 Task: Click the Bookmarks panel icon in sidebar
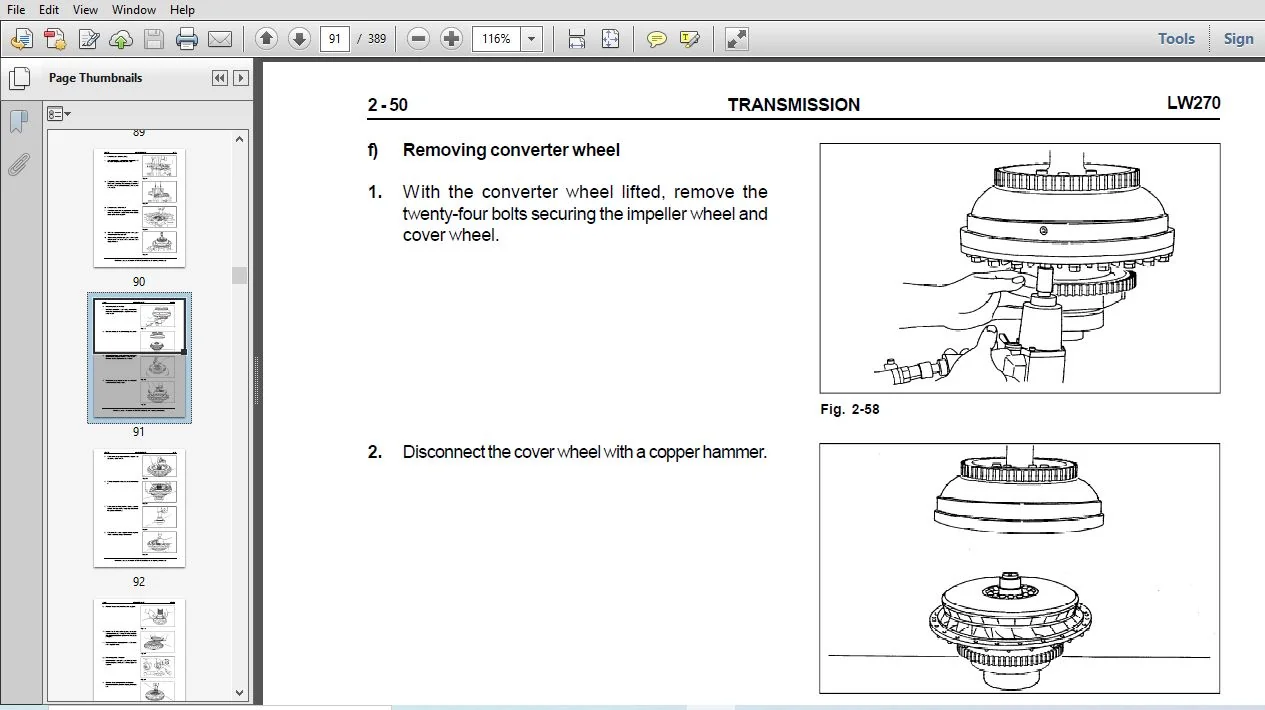pos(18,122)
